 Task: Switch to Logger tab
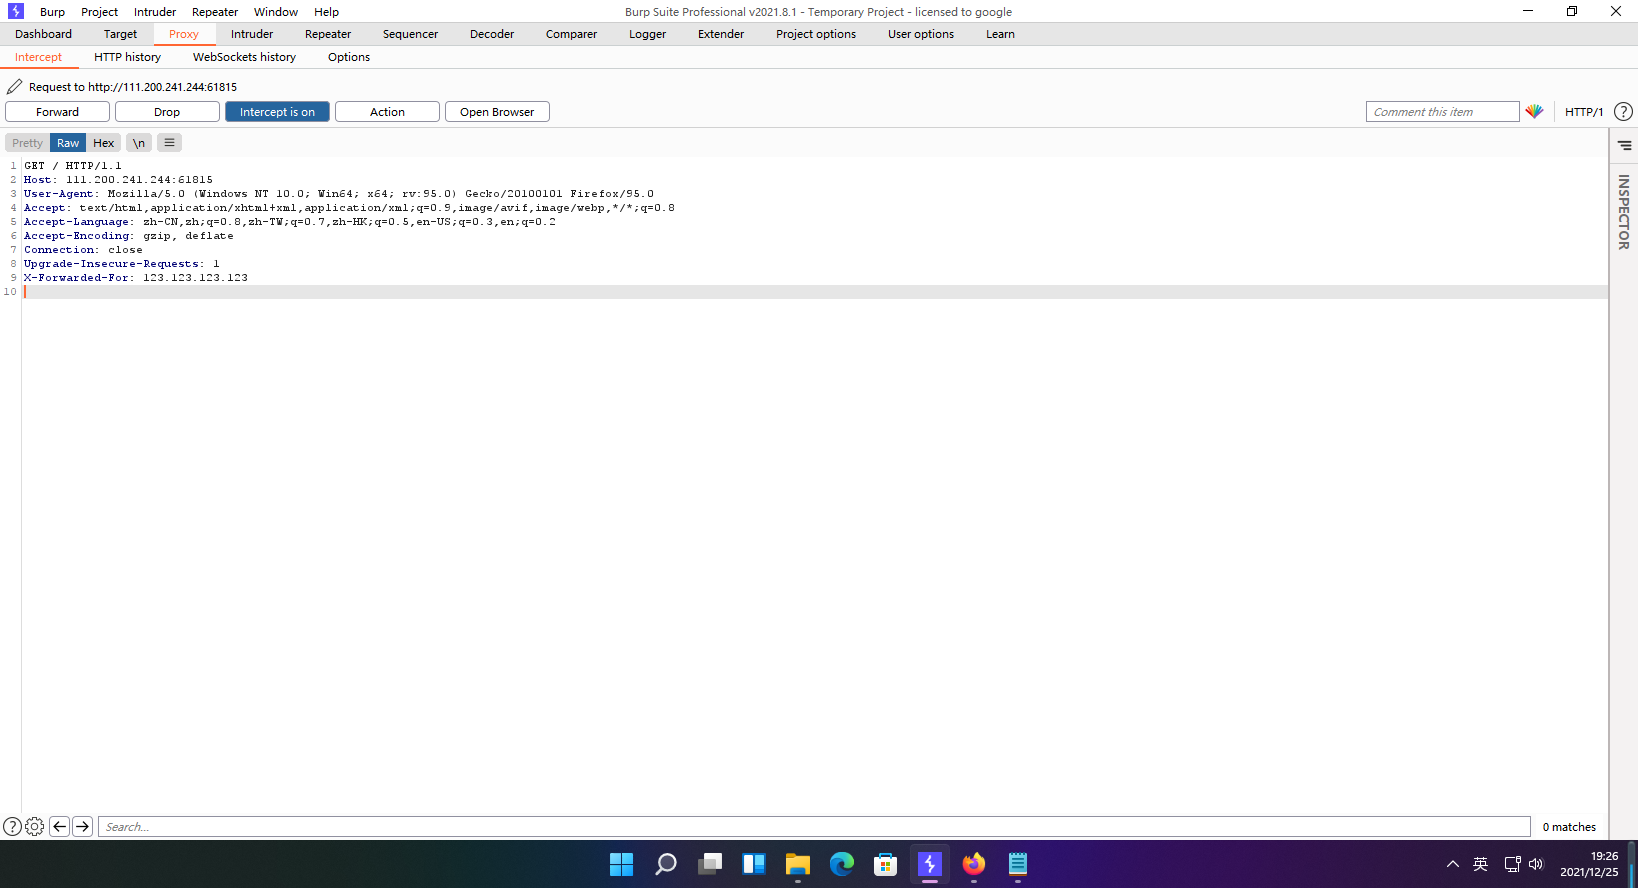tap(647, 34)
